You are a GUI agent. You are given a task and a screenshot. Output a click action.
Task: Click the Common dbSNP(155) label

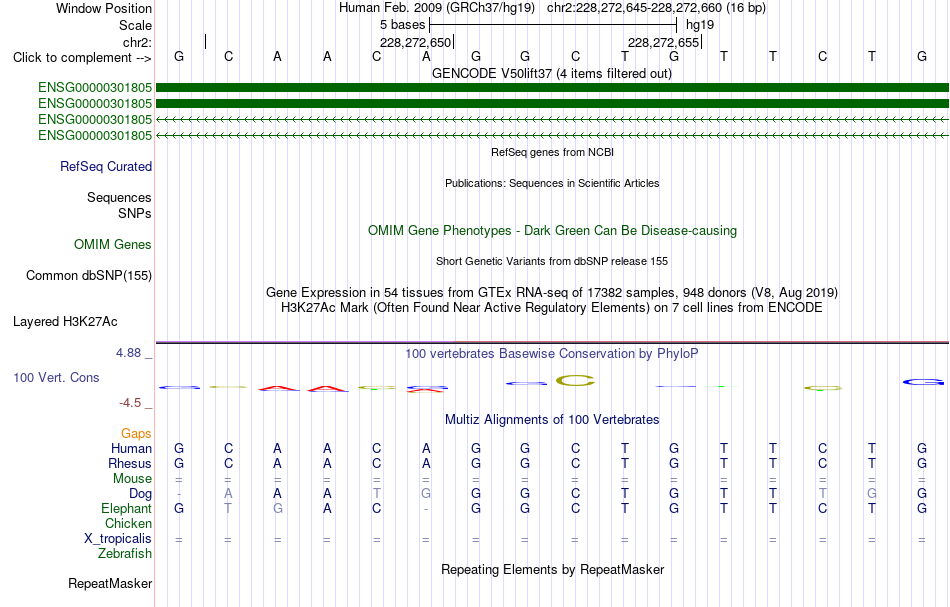pos(88,276)
